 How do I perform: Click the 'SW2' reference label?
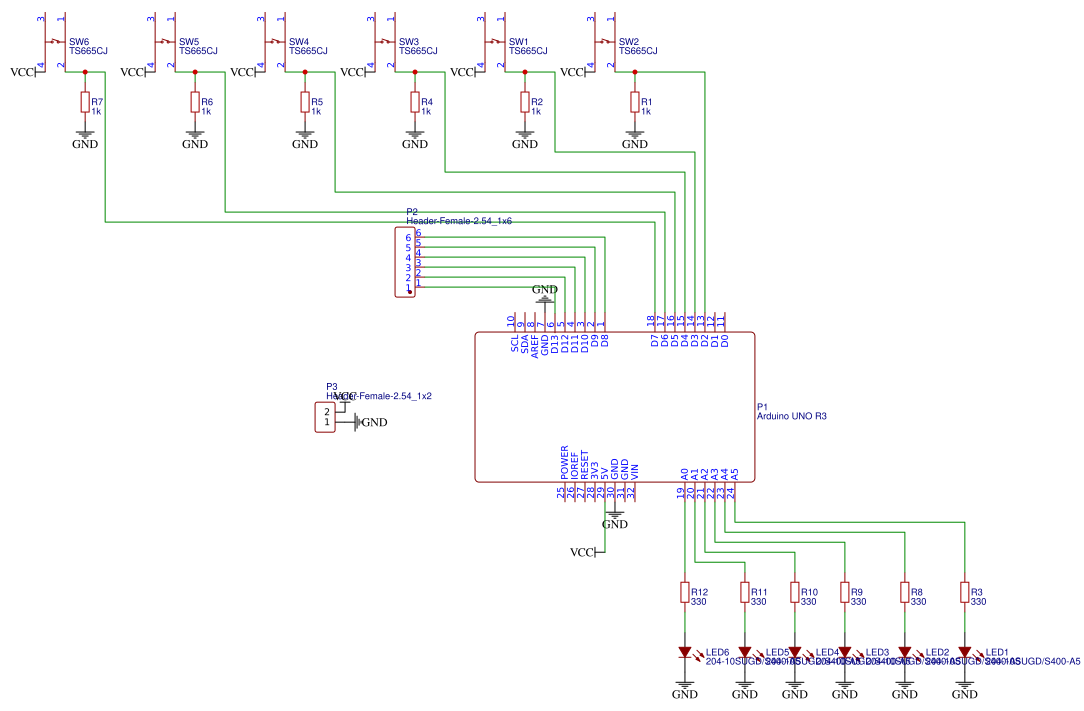coord(628,41)
